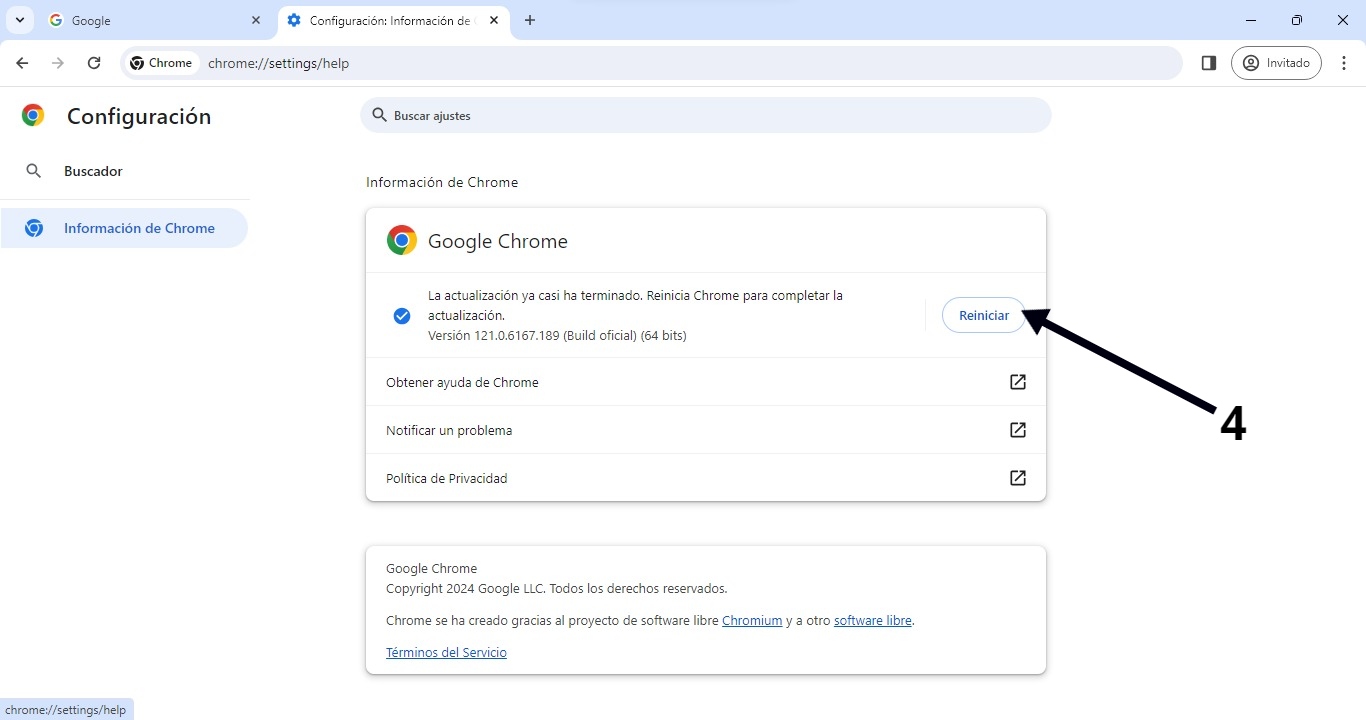
Task: Open Política de Privacidad
Action: tap(706, 478)
